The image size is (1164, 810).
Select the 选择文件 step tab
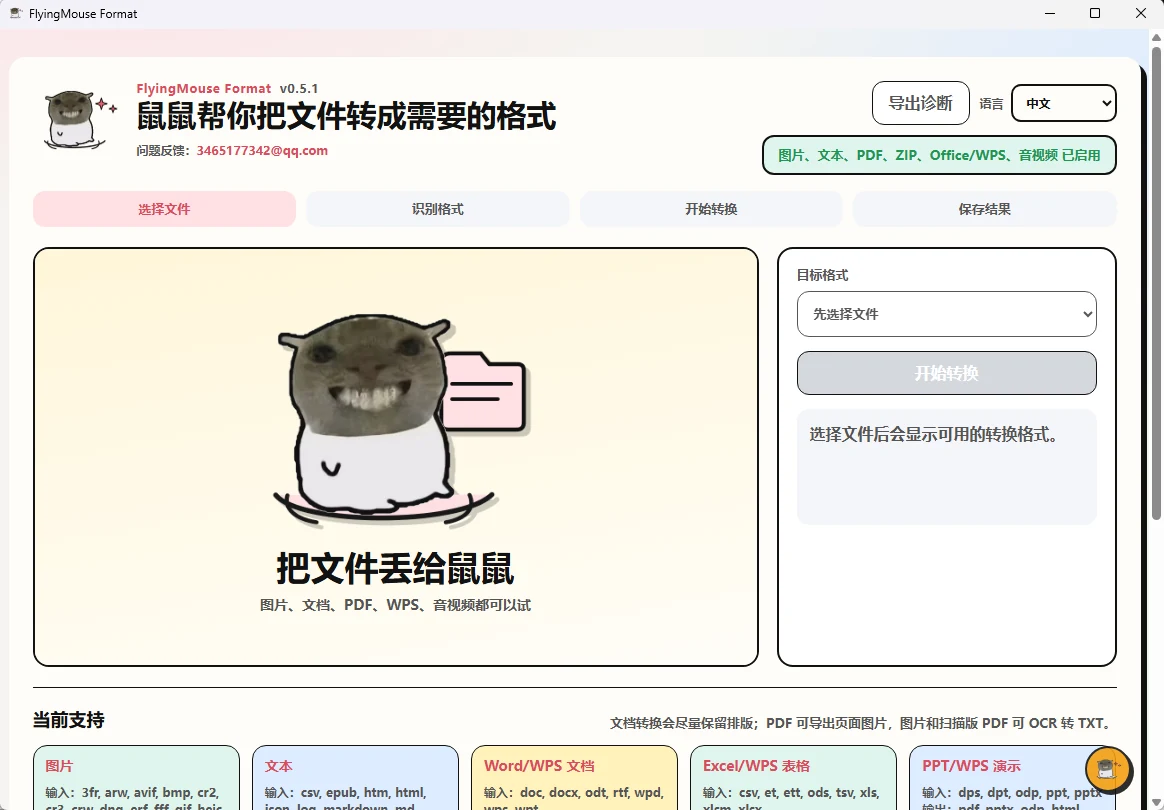[164, 209]
